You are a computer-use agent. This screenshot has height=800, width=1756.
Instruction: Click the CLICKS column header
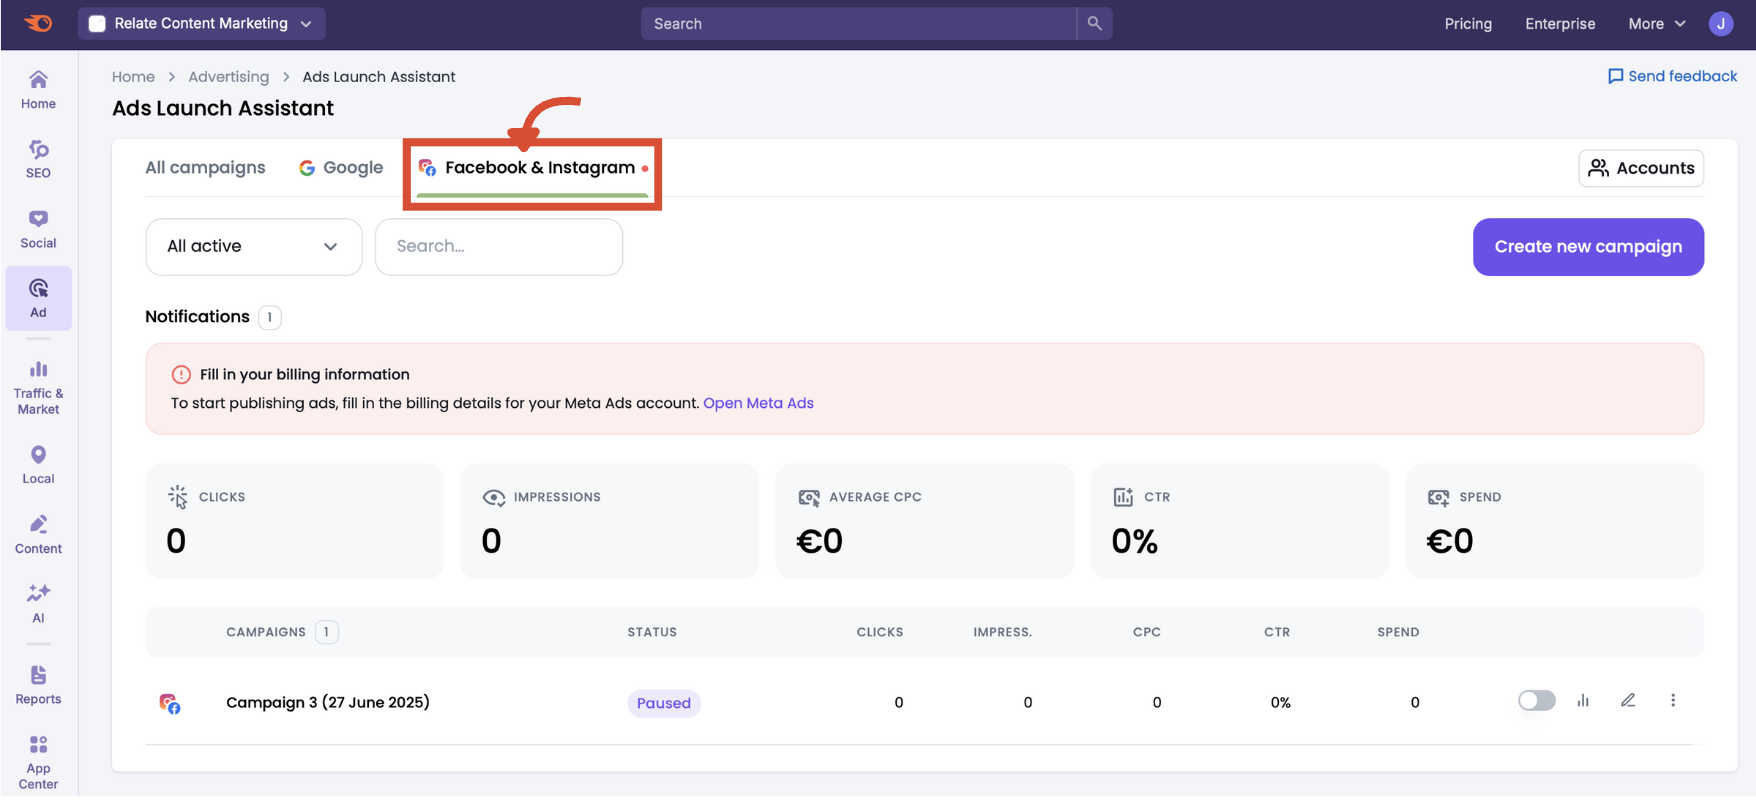pos(880,632)
